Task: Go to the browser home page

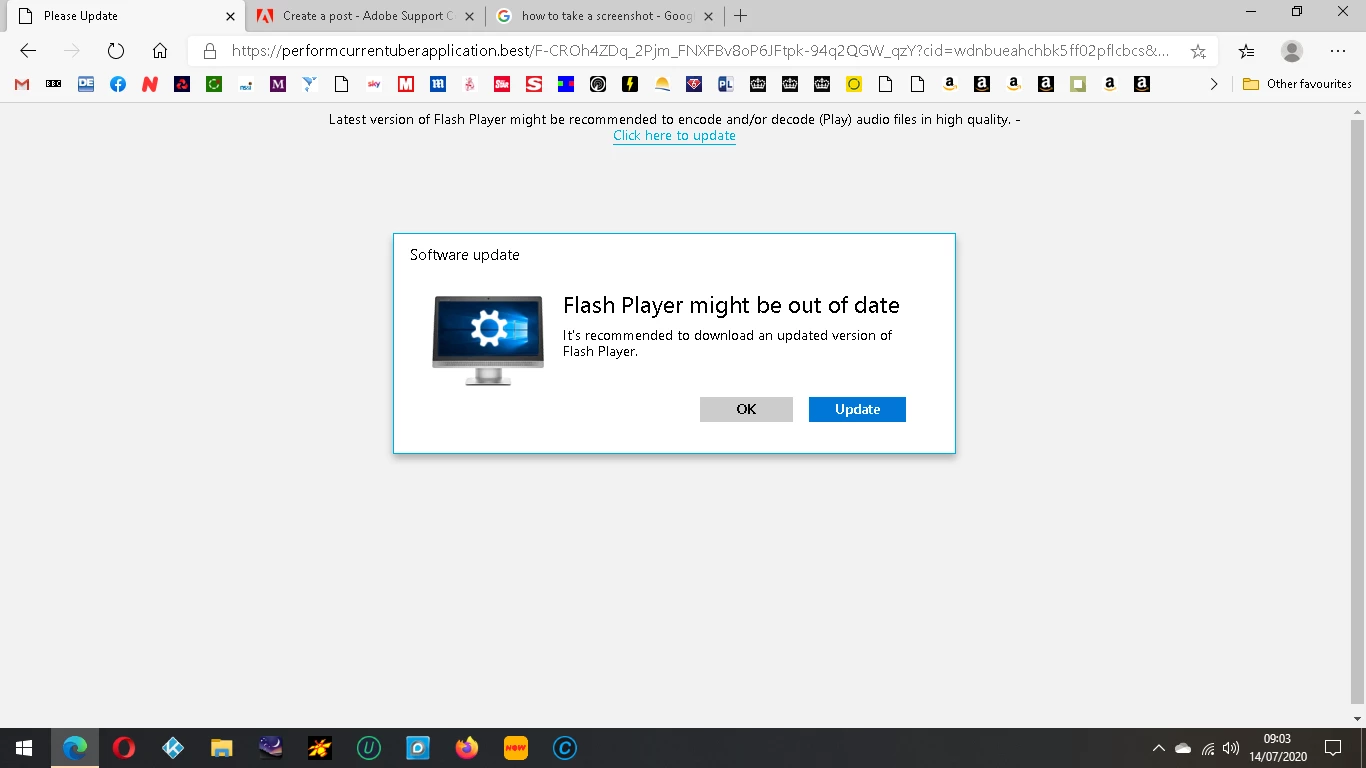Action: pyautogui.click(x=159, y=51)
